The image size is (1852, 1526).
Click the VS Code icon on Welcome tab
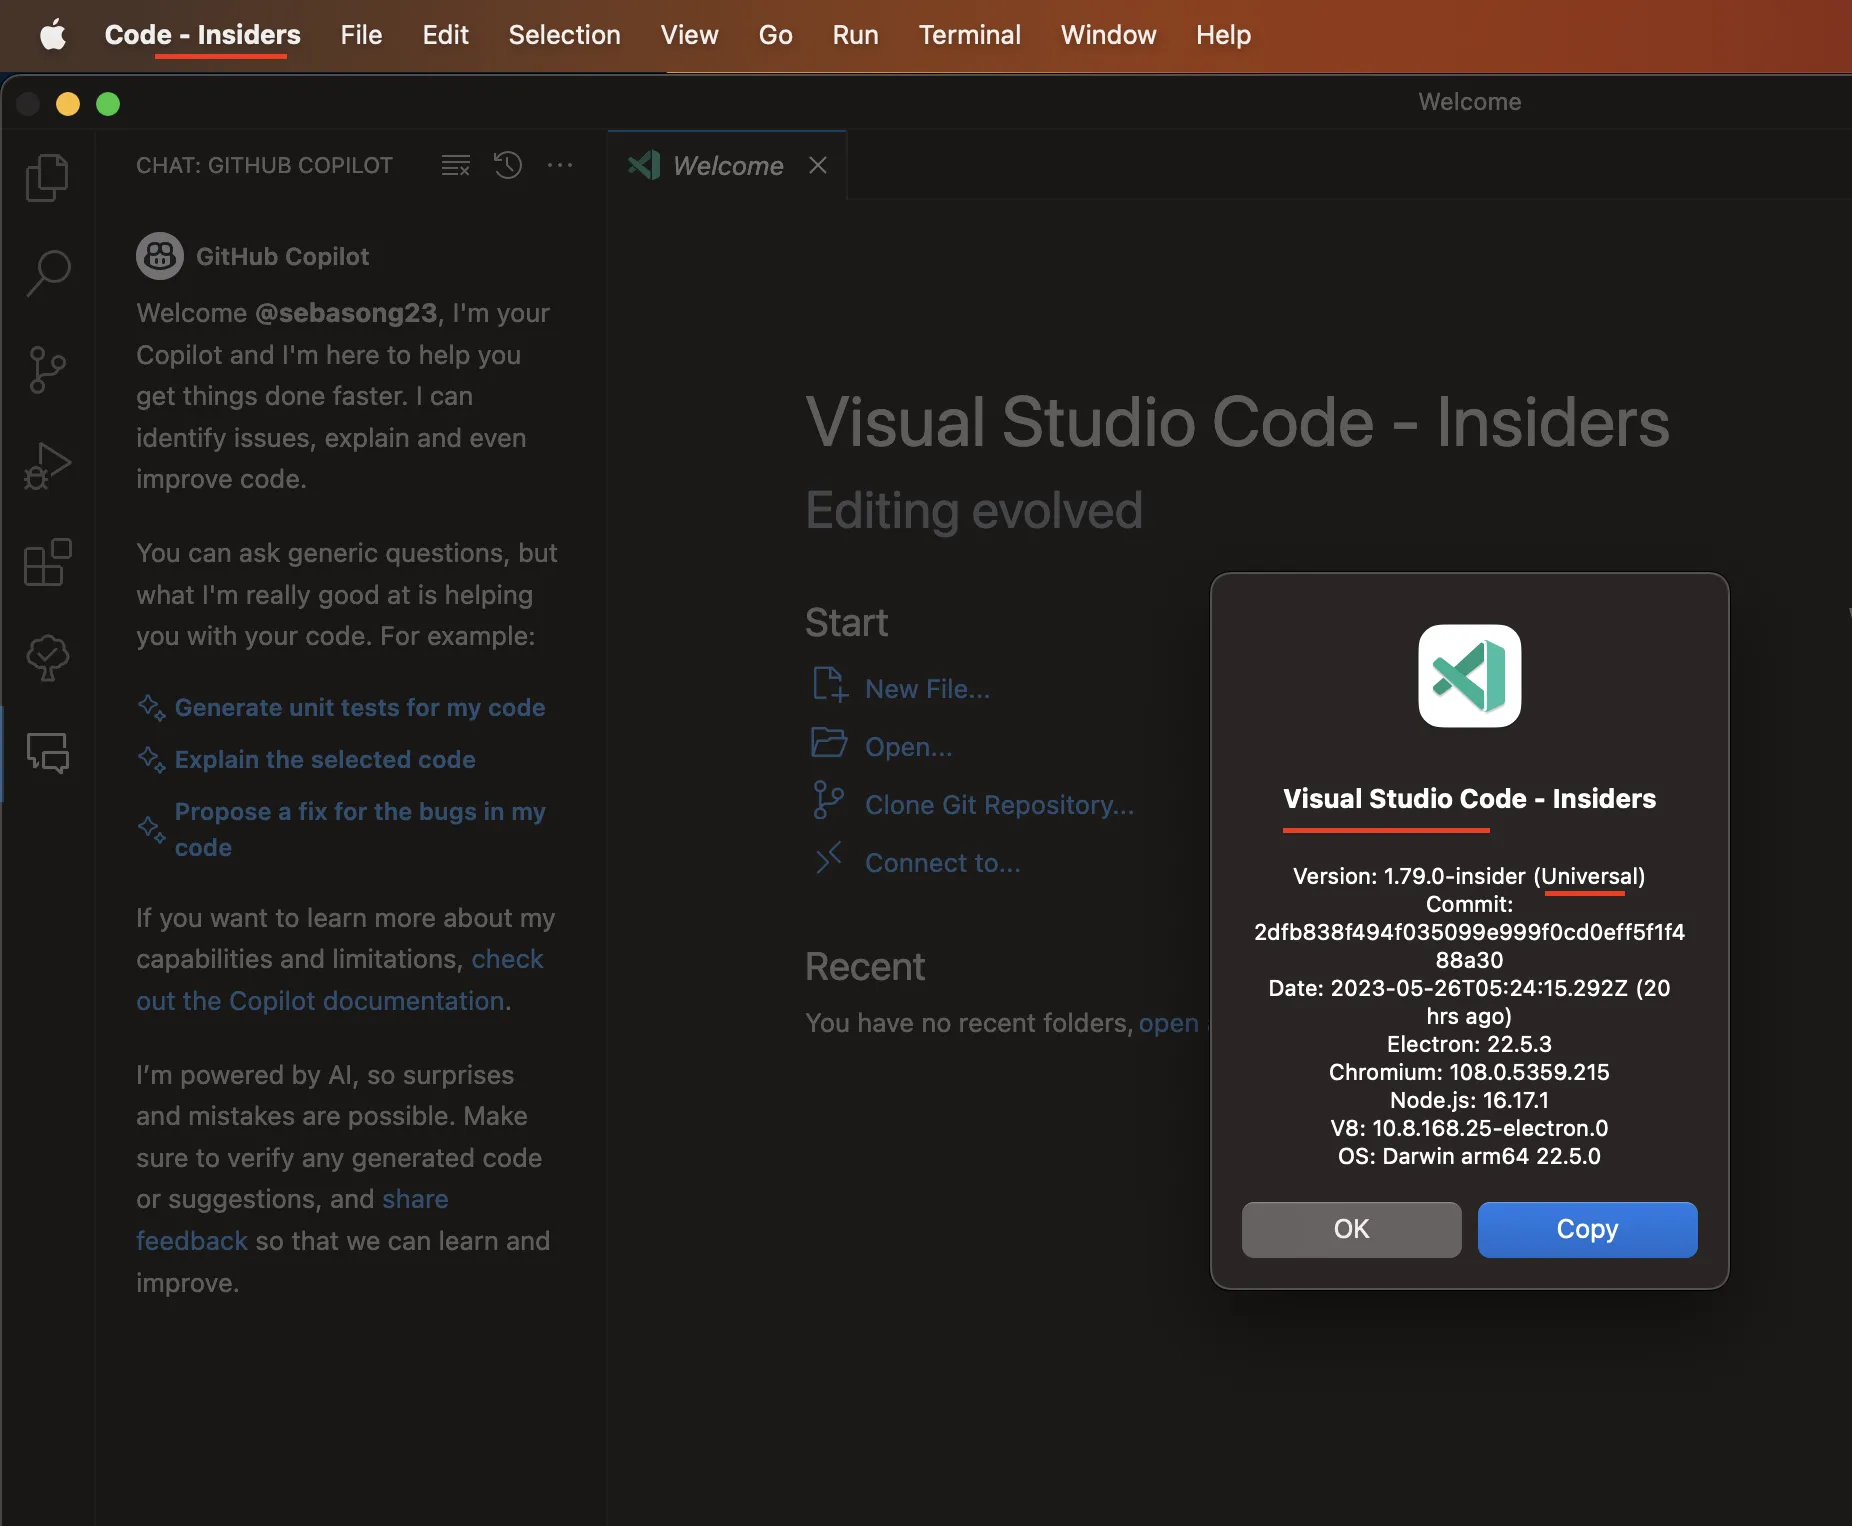coord(644,165)
